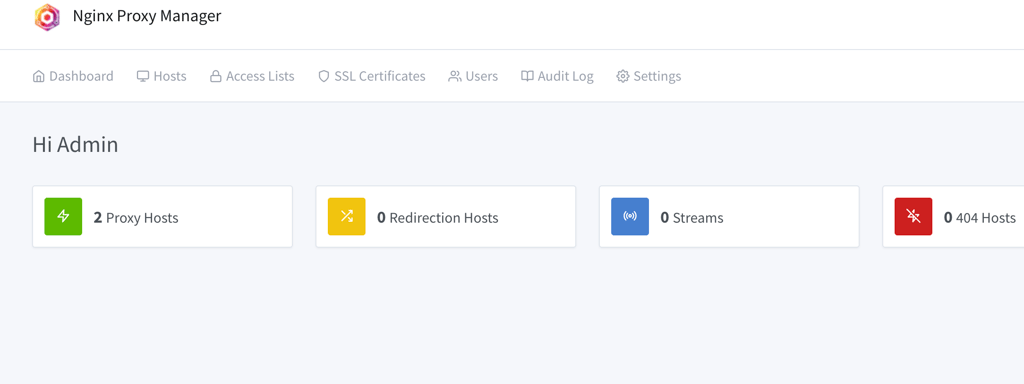
Task: Click the yellow shuffle Redirection Hosts icon
Action: point(347,217)
